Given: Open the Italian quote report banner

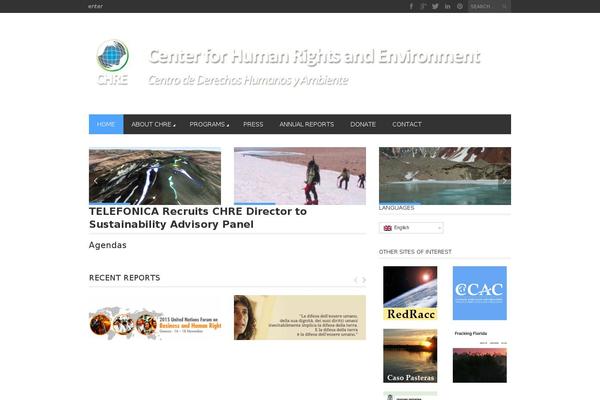Looking at the screenshot, I should 300,317.
